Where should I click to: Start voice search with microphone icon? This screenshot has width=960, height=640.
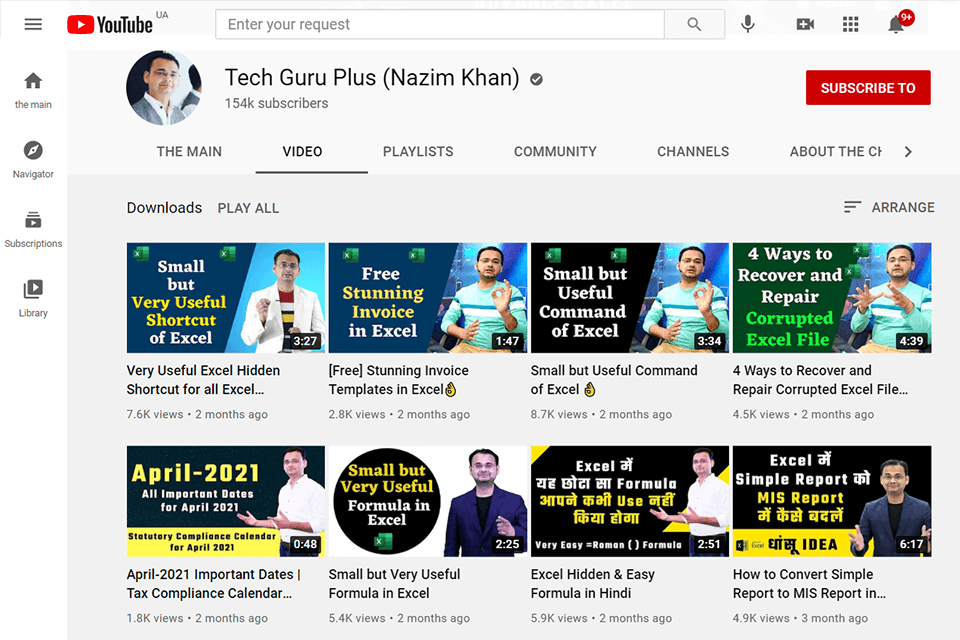pos(748,24)
